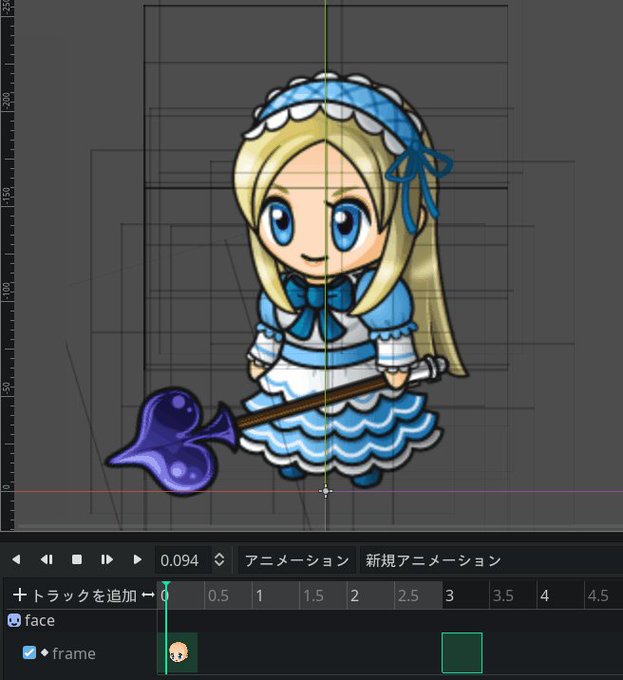Image resolution: width=623 pixels, height=680 pixels.
Task: Select the face node track row
Action: point(312,621)
